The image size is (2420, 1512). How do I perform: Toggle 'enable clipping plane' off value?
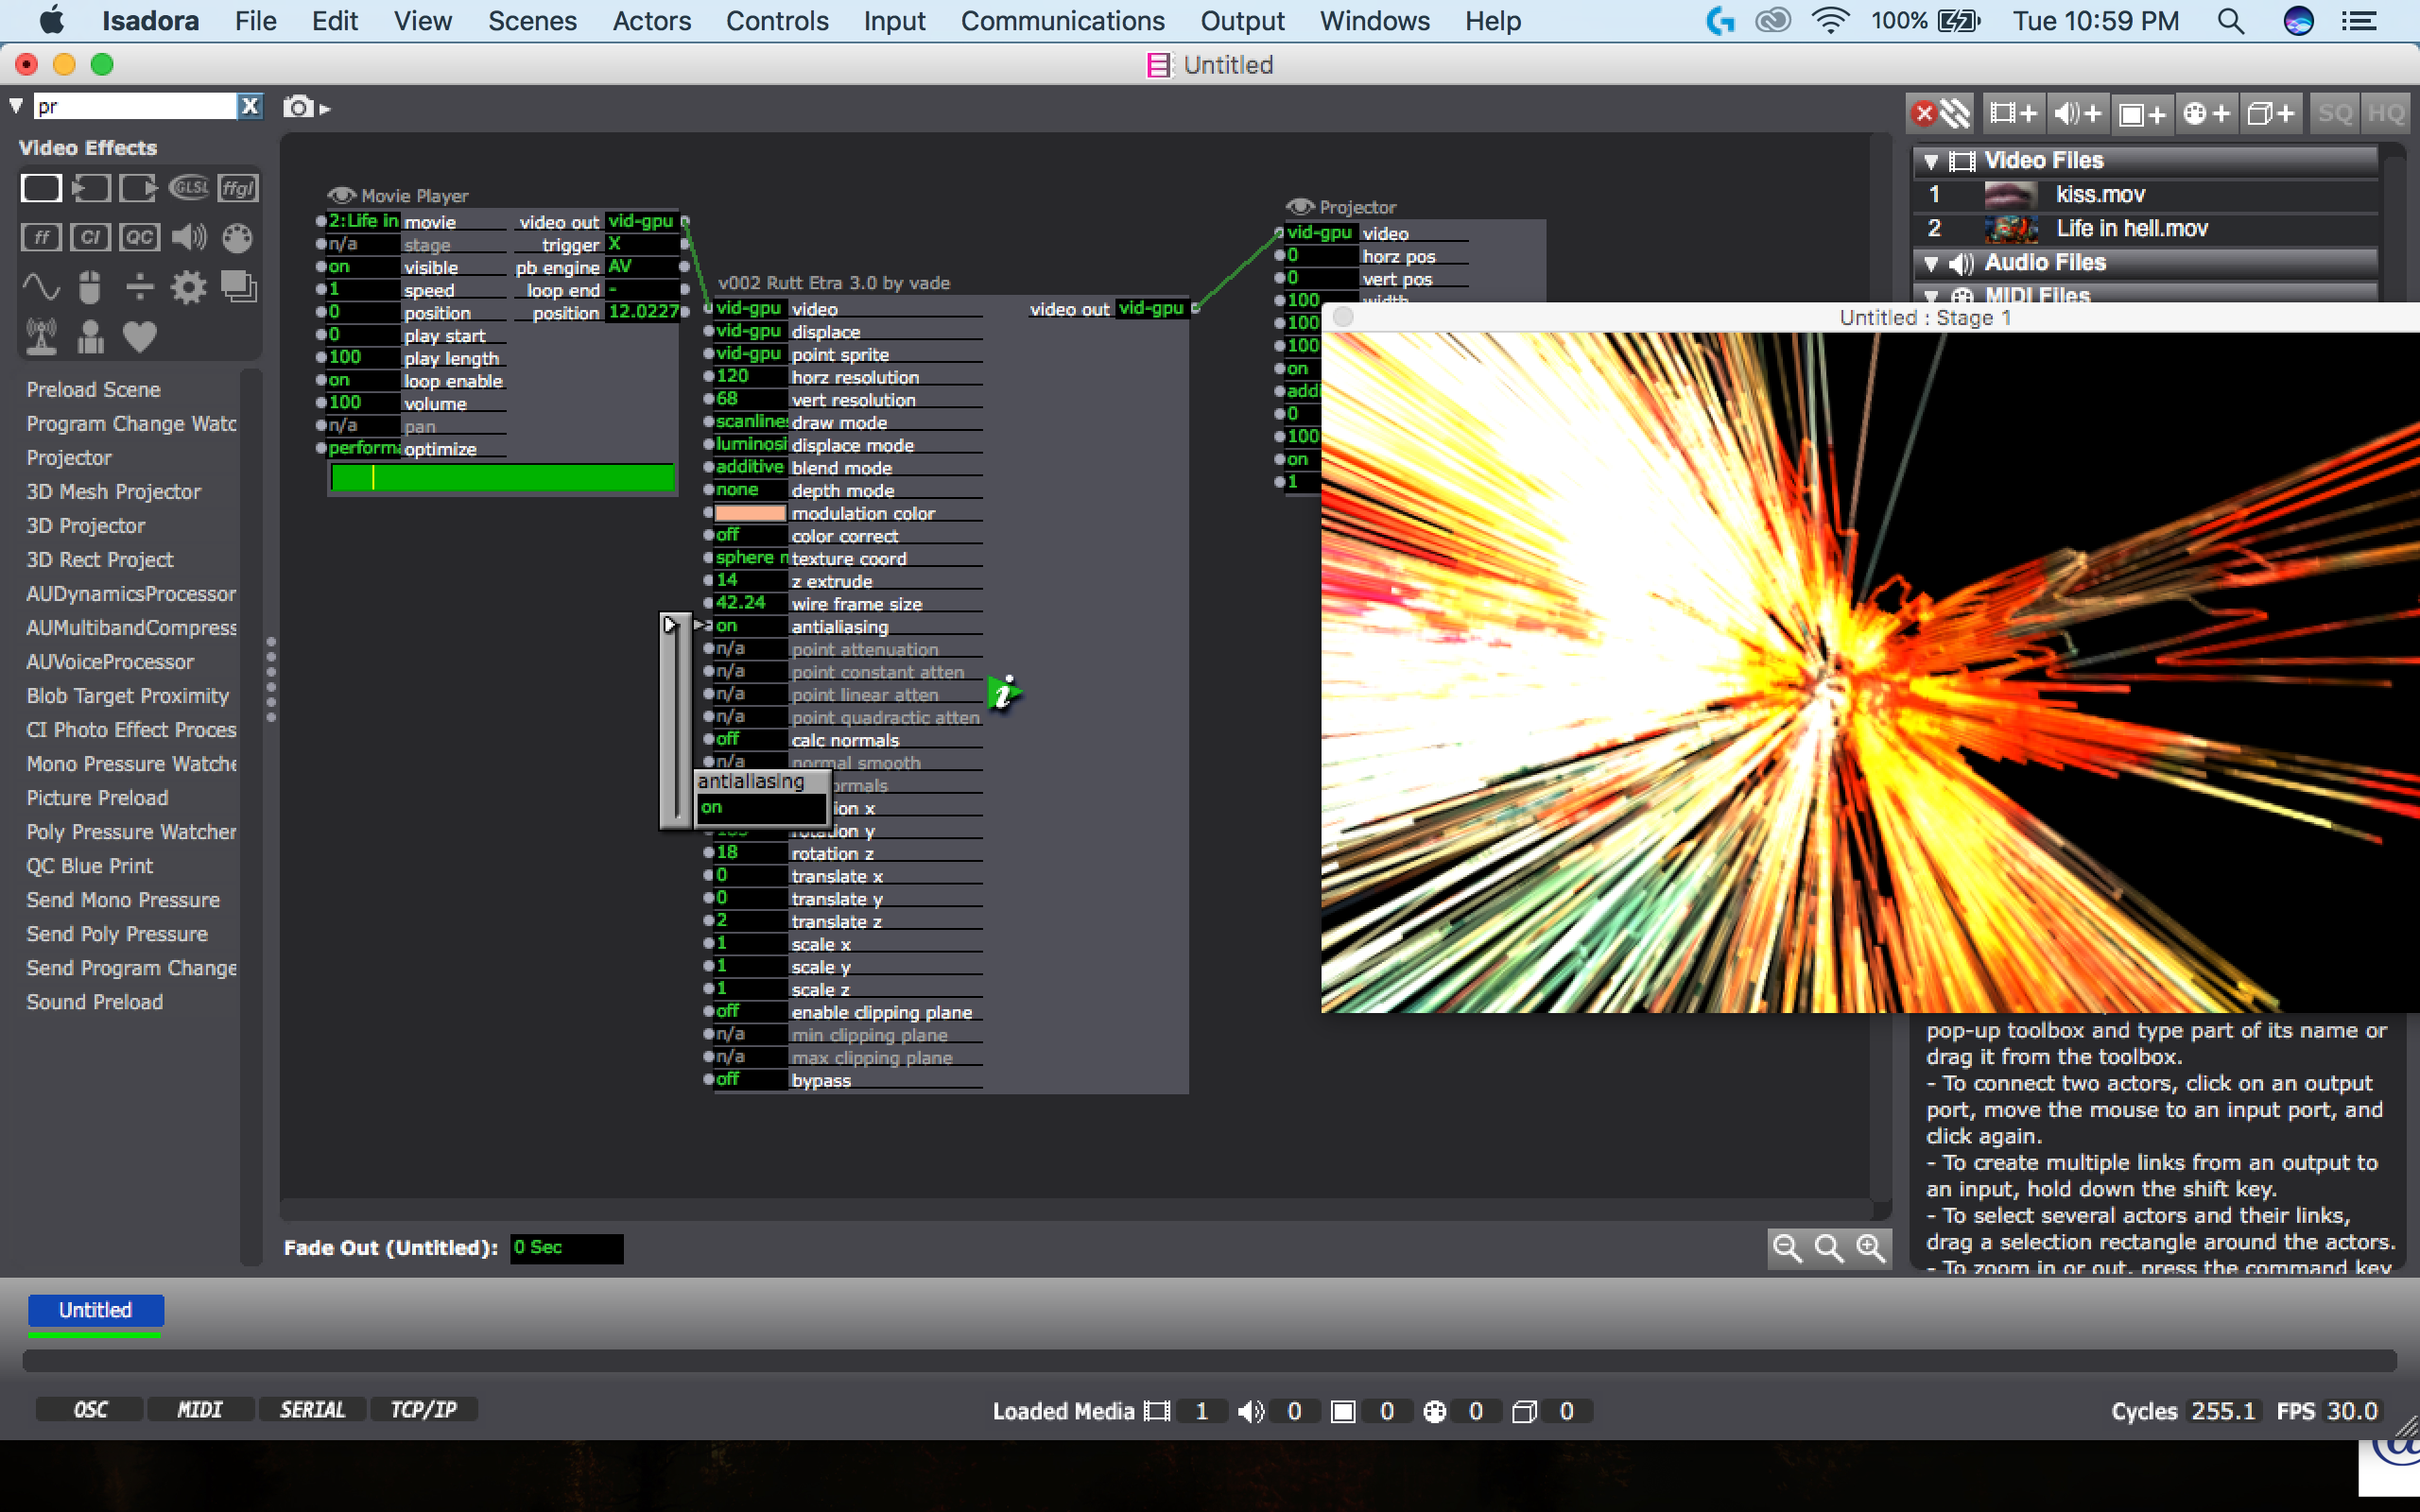[750, 1011]
